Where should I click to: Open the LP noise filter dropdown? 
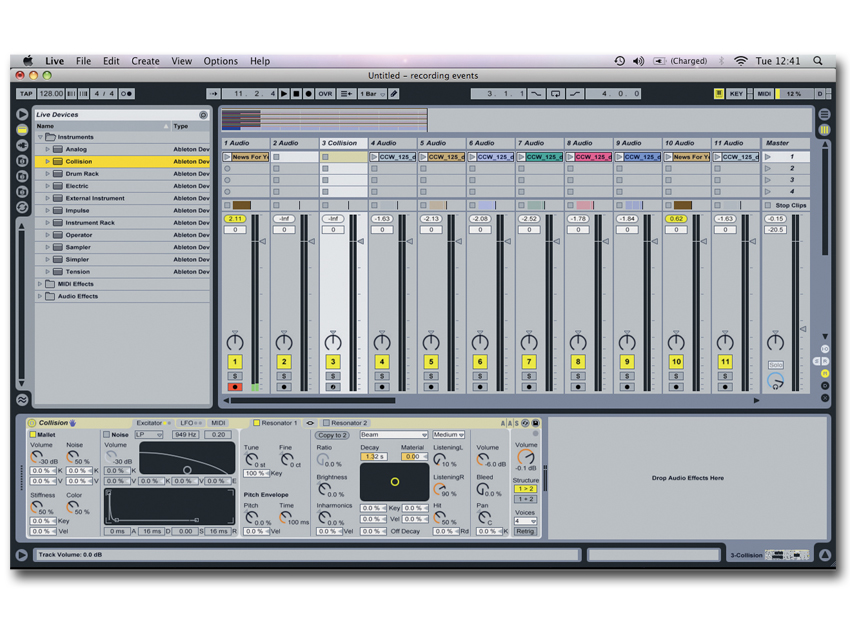149,435
